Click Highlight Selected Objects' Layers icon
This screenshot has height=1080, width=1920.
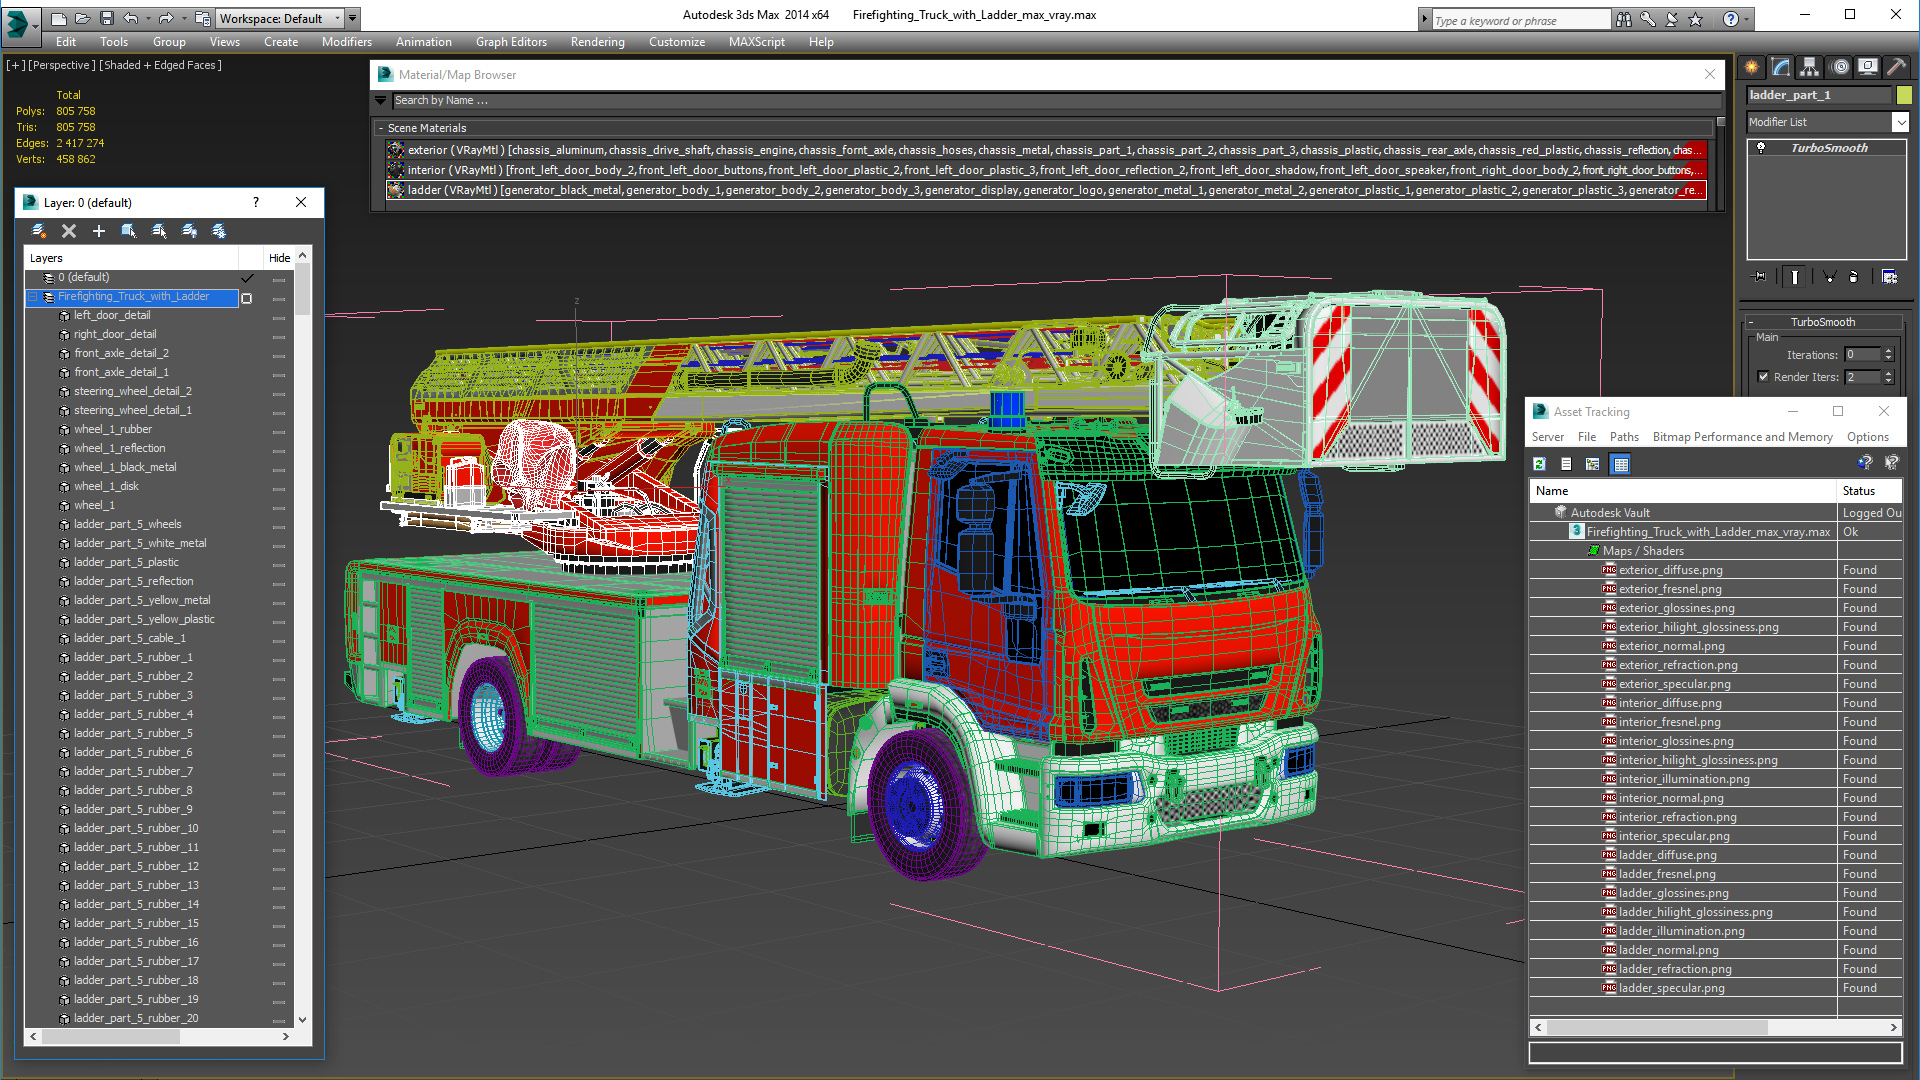click(159, 231)
